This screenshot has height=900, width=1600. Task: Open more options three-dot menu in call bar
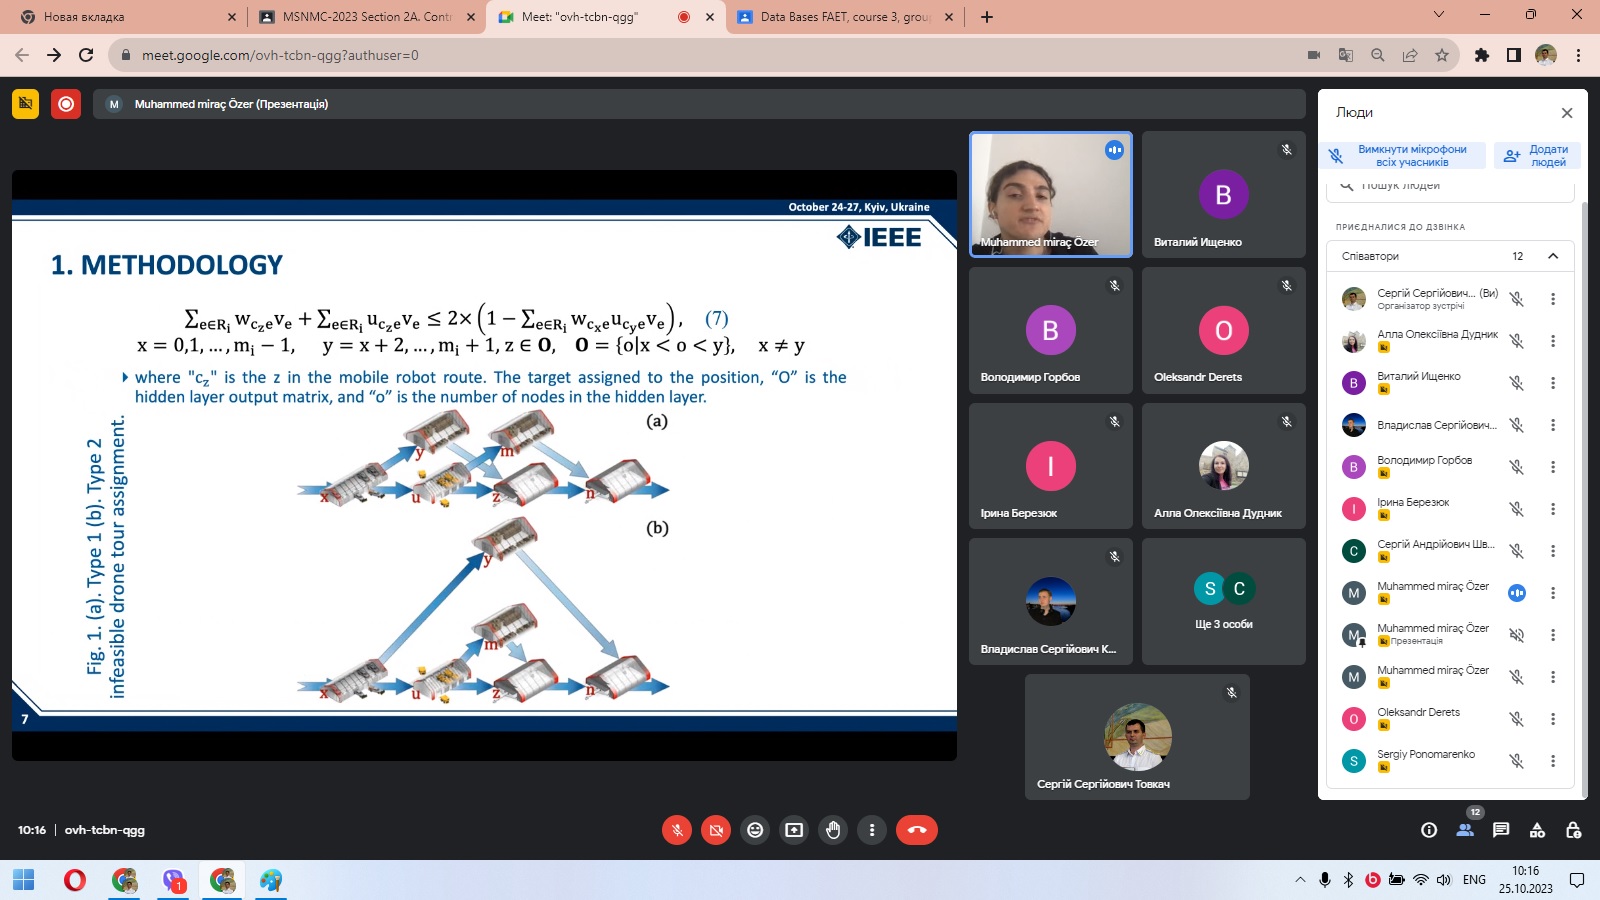[872, 830]
